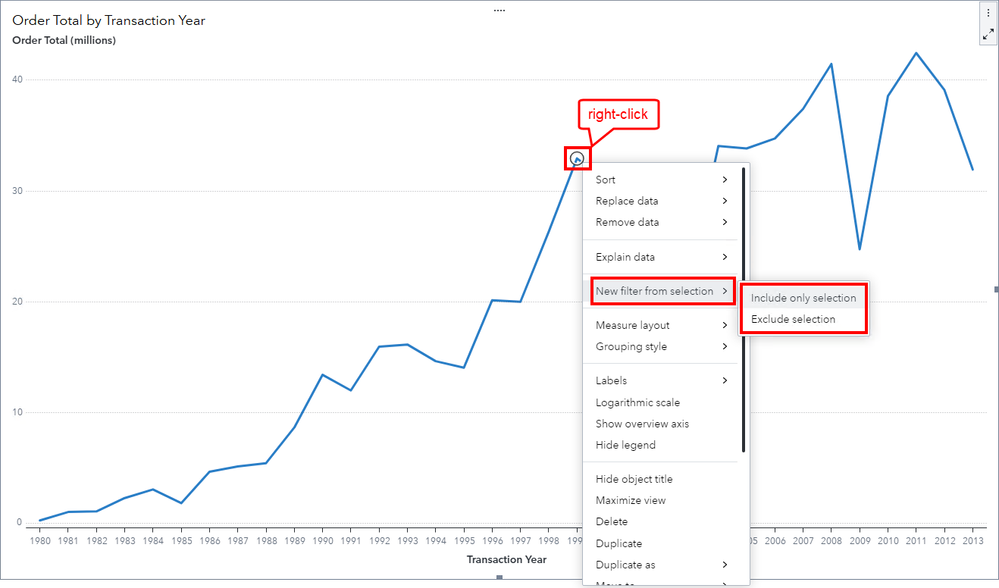Click the Duplicate menu entry
The image size is (999, 588).
(619, 543)
